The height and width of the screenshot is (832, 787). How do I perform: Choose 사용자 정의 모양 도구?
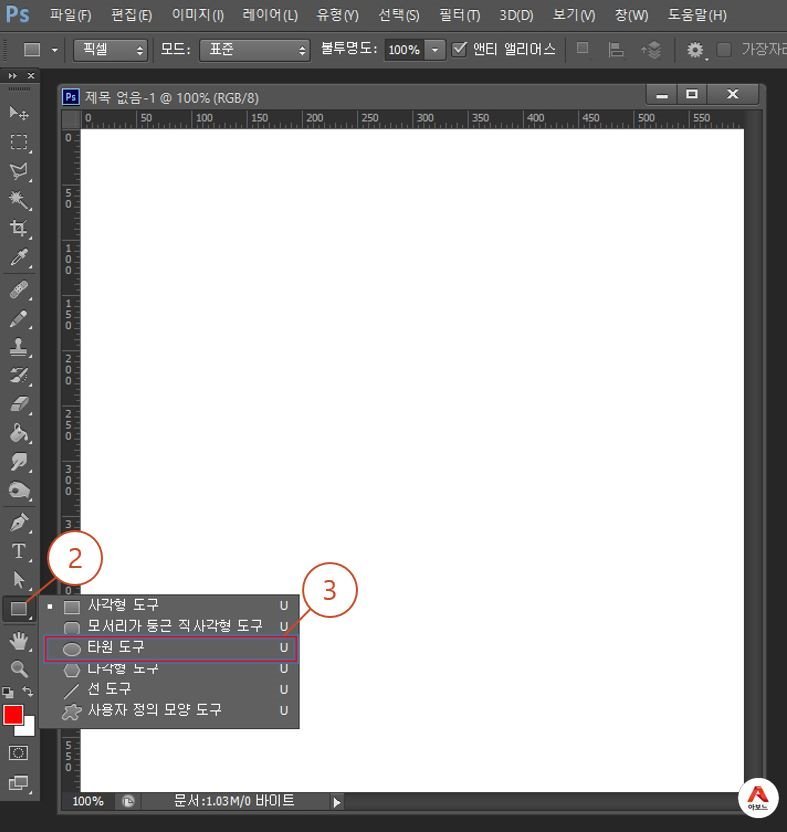[170, 710]
